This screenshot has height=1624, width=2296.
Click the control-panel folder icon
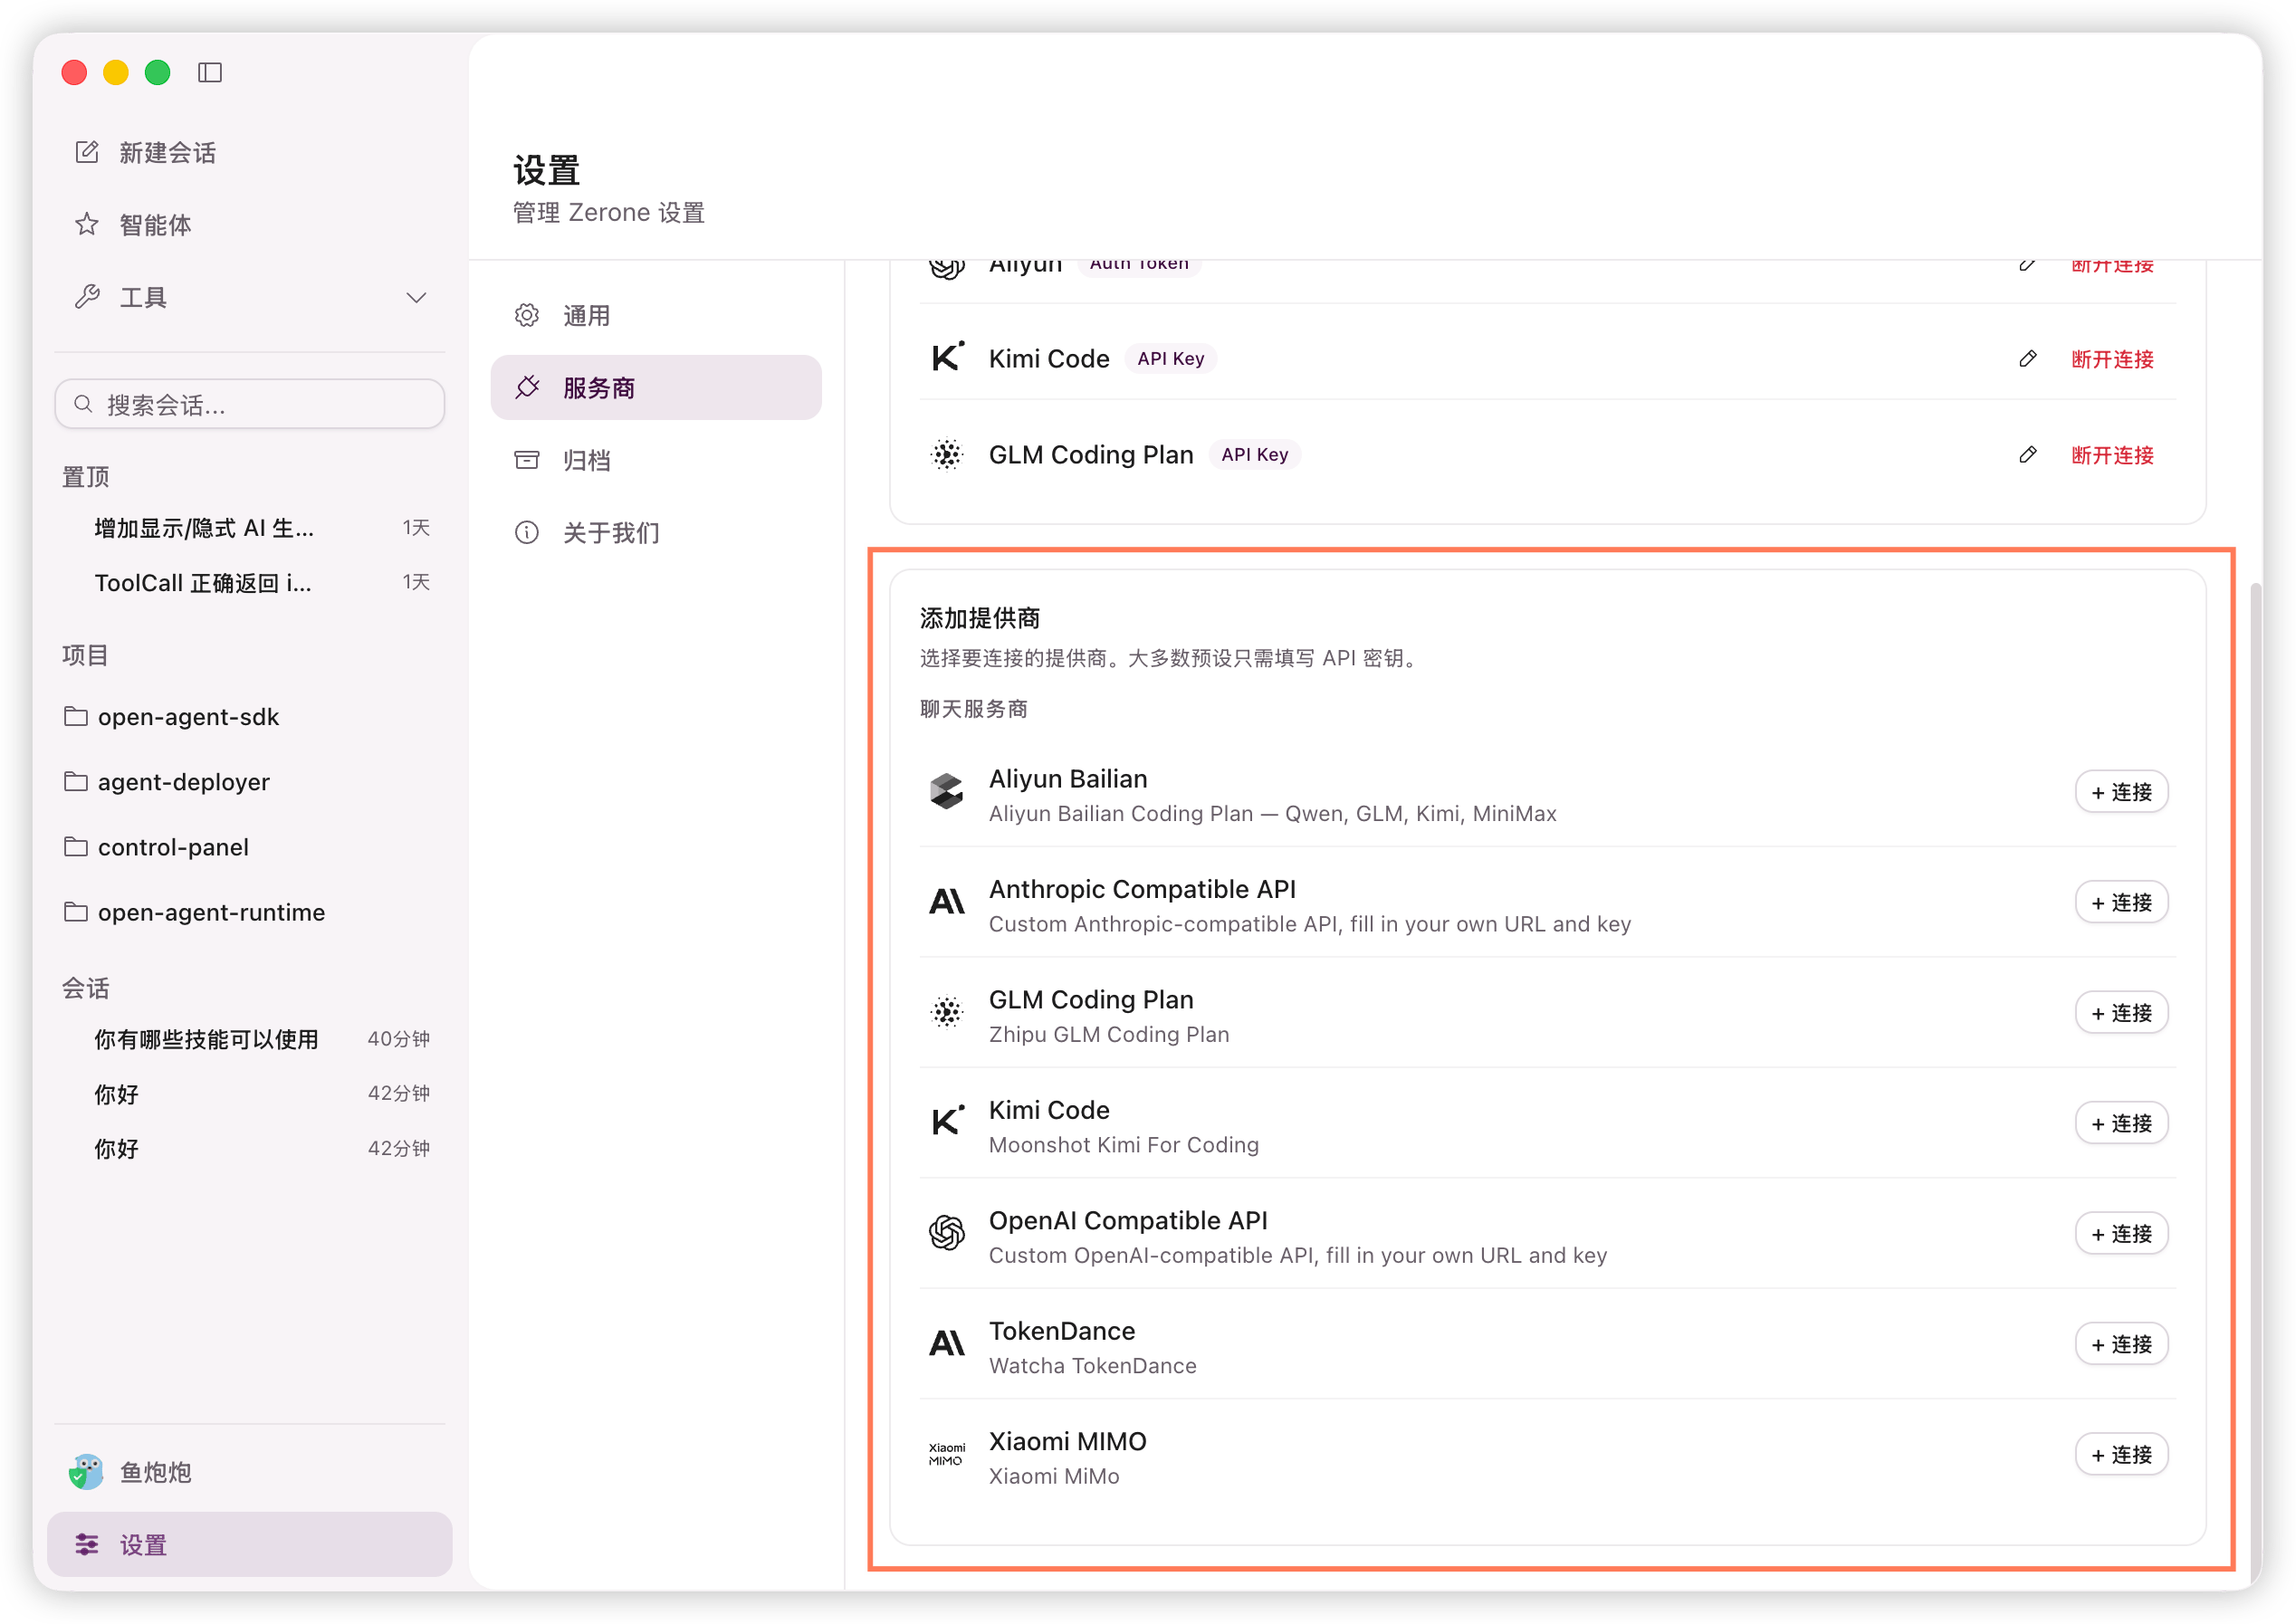pyautogui.click(x=75, y=846)
